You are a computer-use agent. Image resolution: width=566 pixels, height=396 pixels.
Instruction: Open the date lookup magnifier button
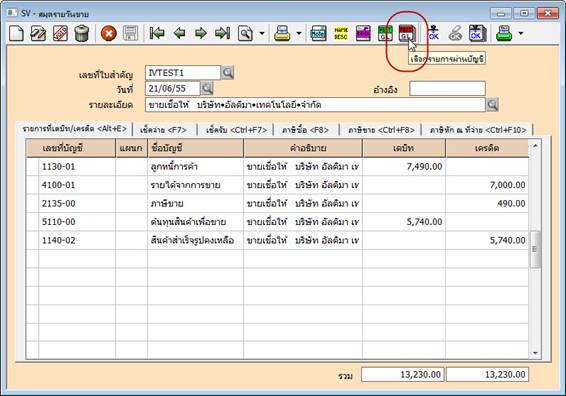point(207,88)
